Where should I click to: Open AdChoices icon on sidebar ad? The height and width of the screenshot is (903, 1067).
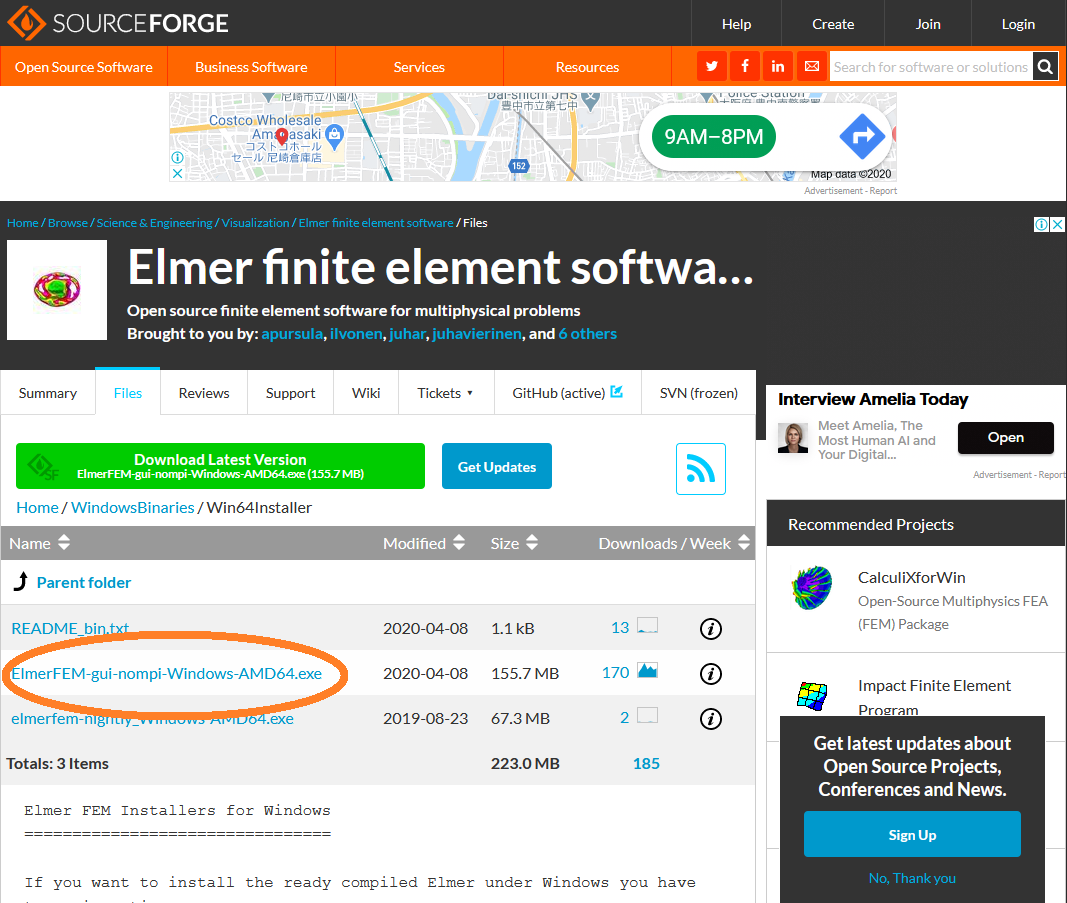[1041, 225]
